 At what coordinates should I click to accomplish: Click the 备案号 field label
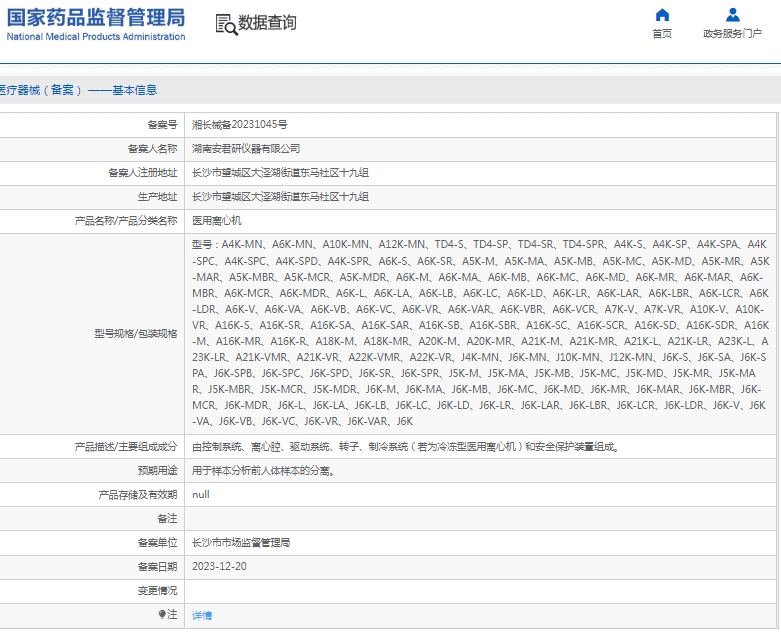(162, 125)
